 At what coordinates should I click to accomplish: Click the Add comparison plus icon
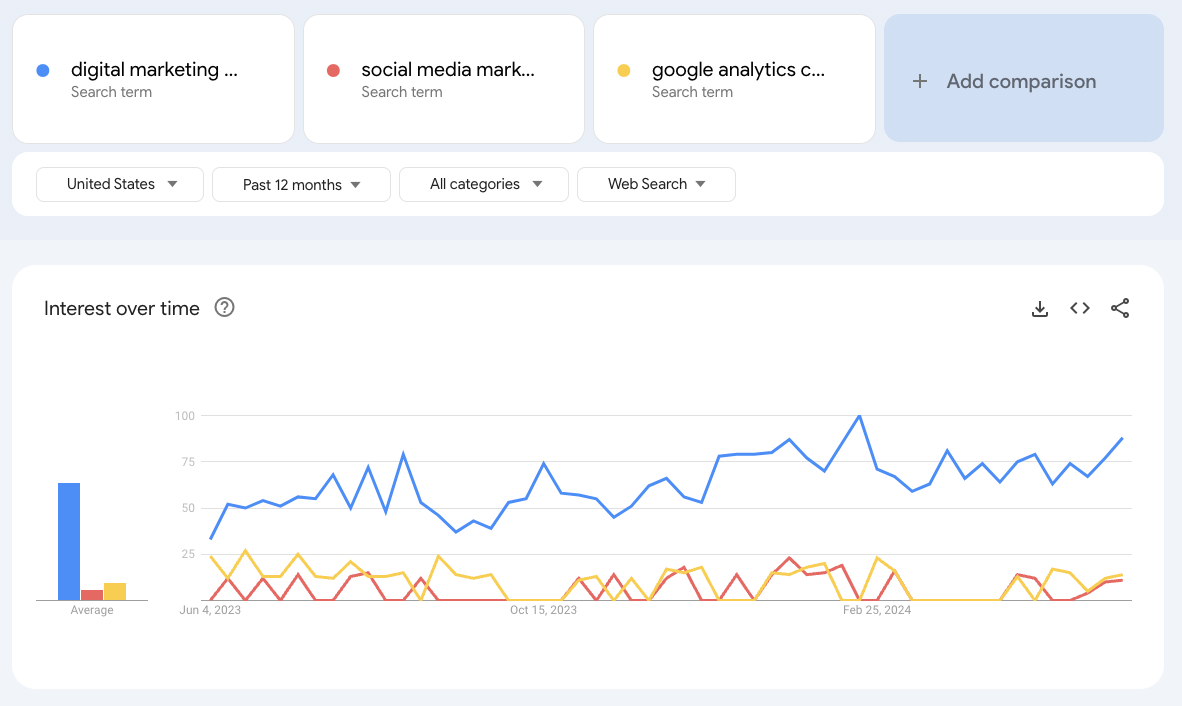pyautogui.click(x=920, y=81)
